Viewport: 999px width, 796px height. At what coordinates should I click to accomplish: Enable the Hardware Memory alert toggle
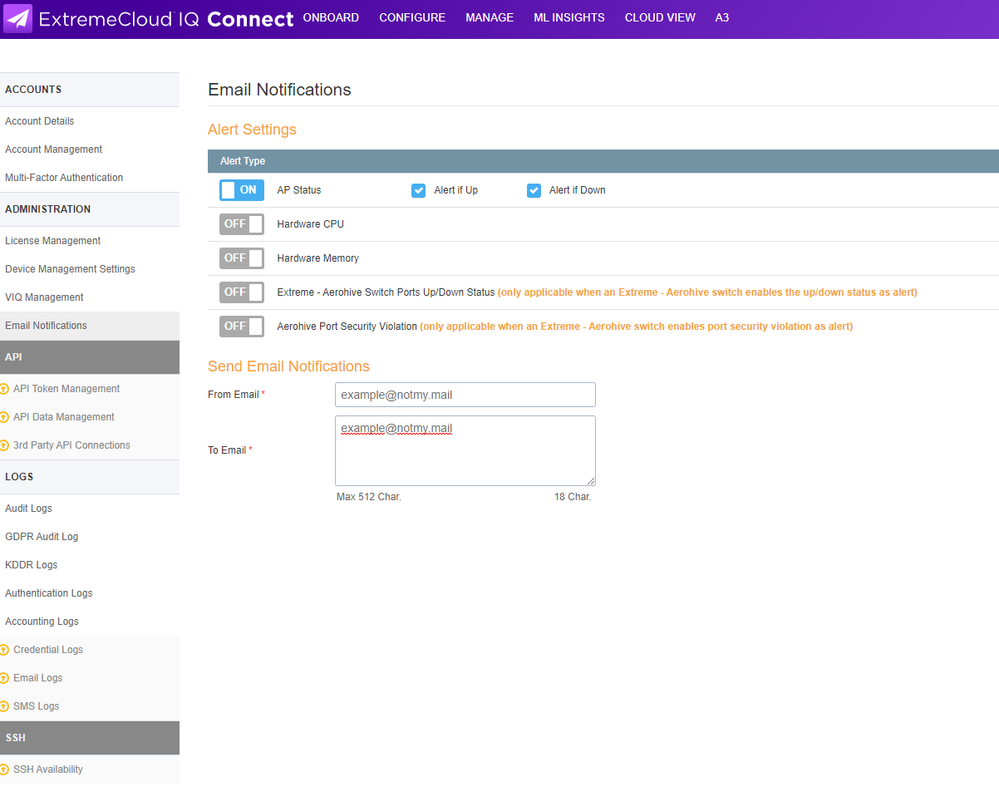click(241, 258)
